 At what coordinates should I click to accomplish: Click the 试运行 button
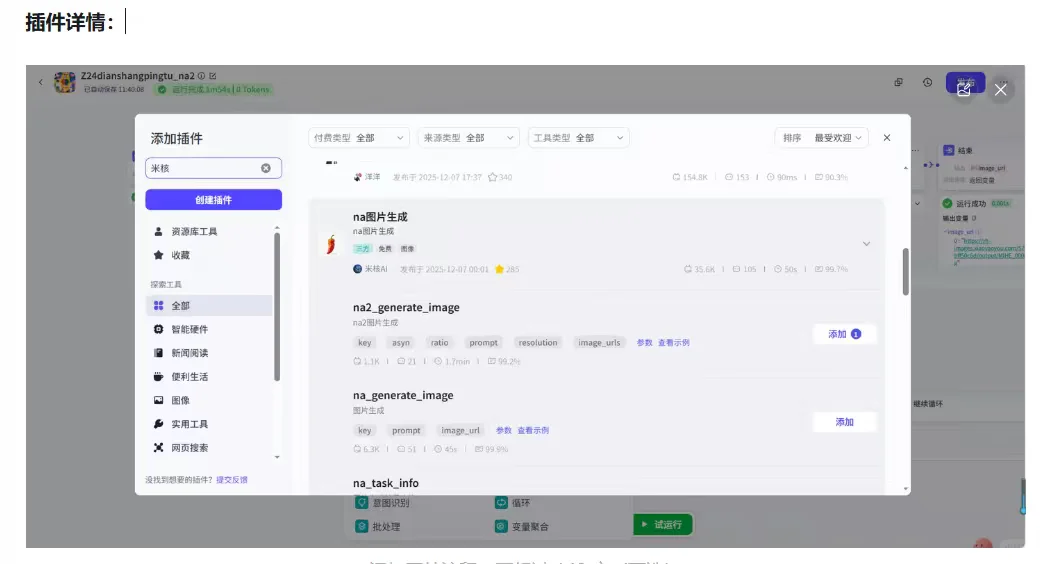663,524
